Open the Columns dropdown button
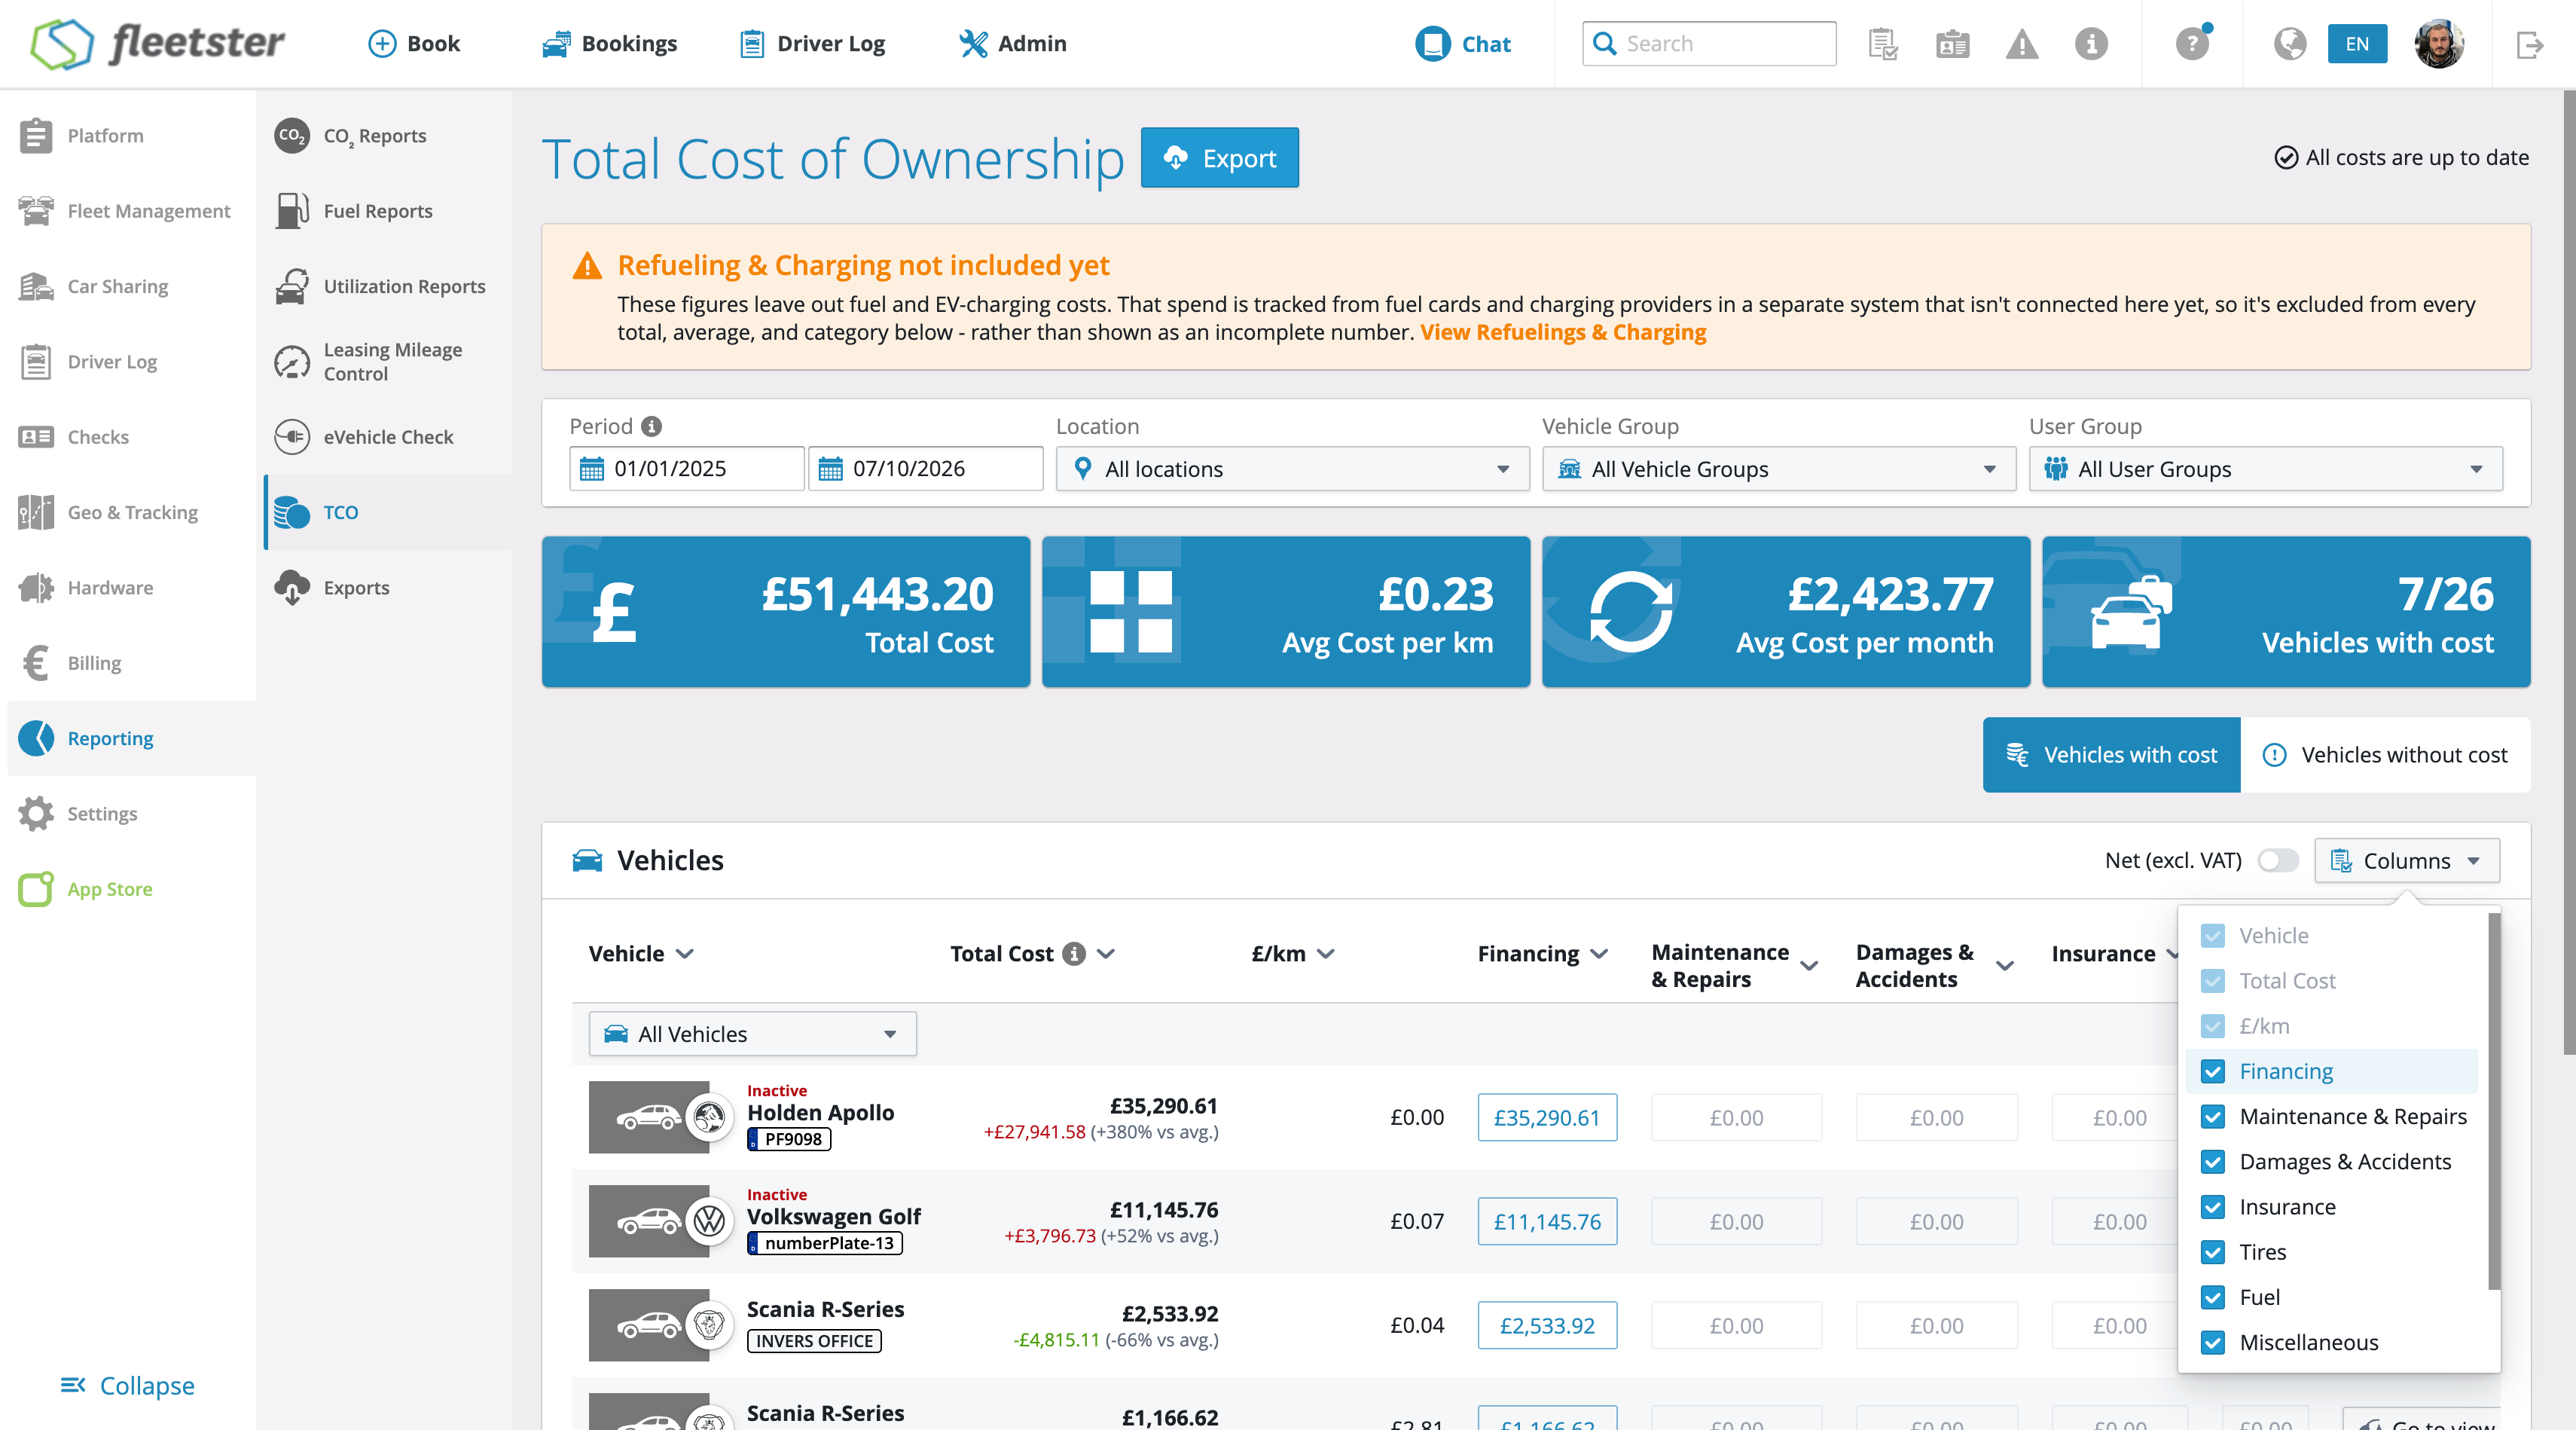This screenshot has width=2576, height=1430. [x=2406, y=860]
